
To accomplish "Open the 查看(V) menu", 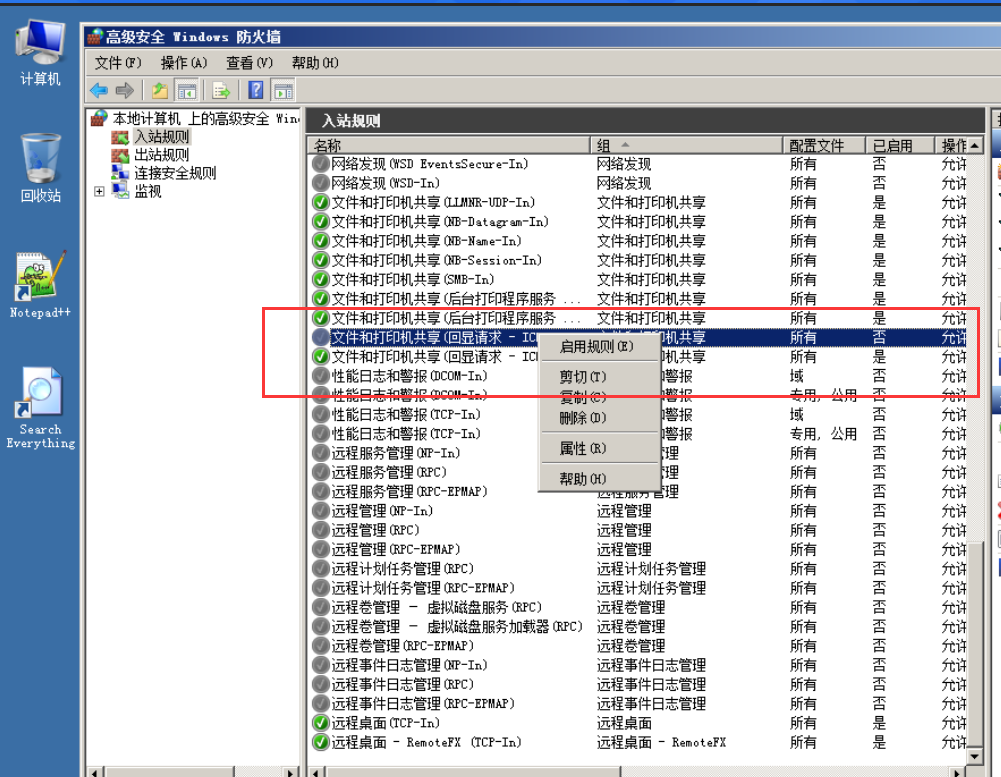I will pyautogui.click(x=250, y=63).
